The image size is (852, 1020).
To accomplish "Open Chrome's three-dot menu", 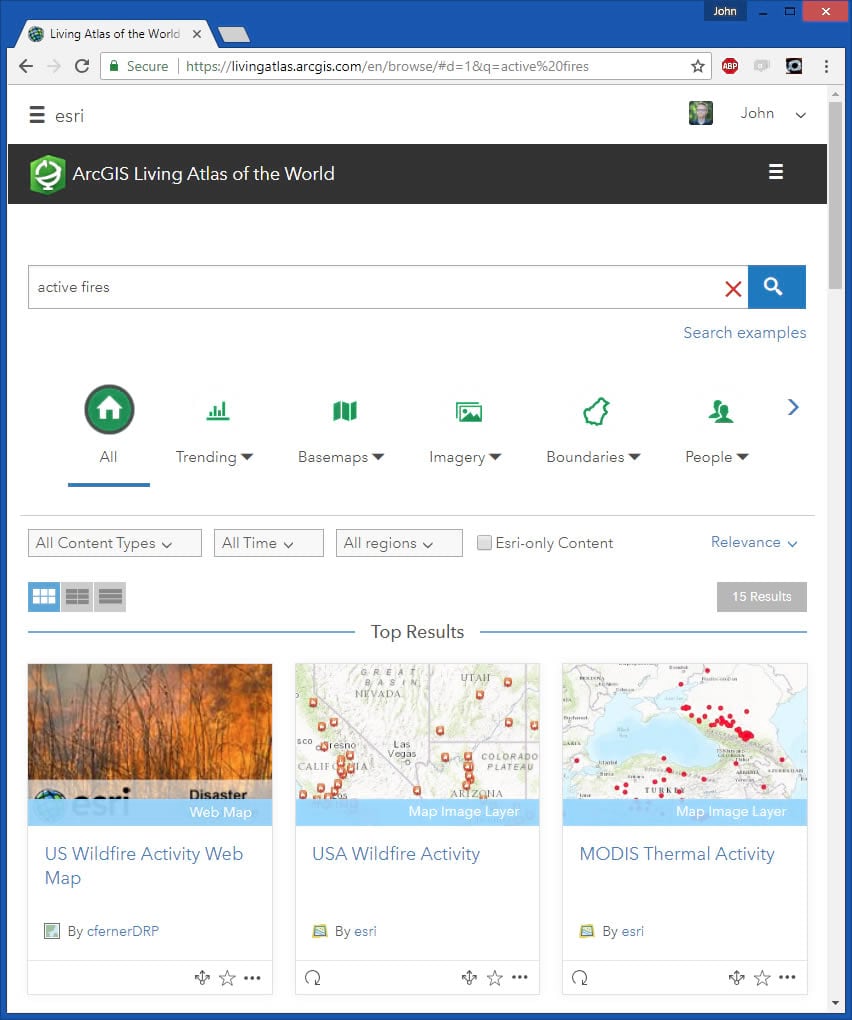I will pos(826,66).
